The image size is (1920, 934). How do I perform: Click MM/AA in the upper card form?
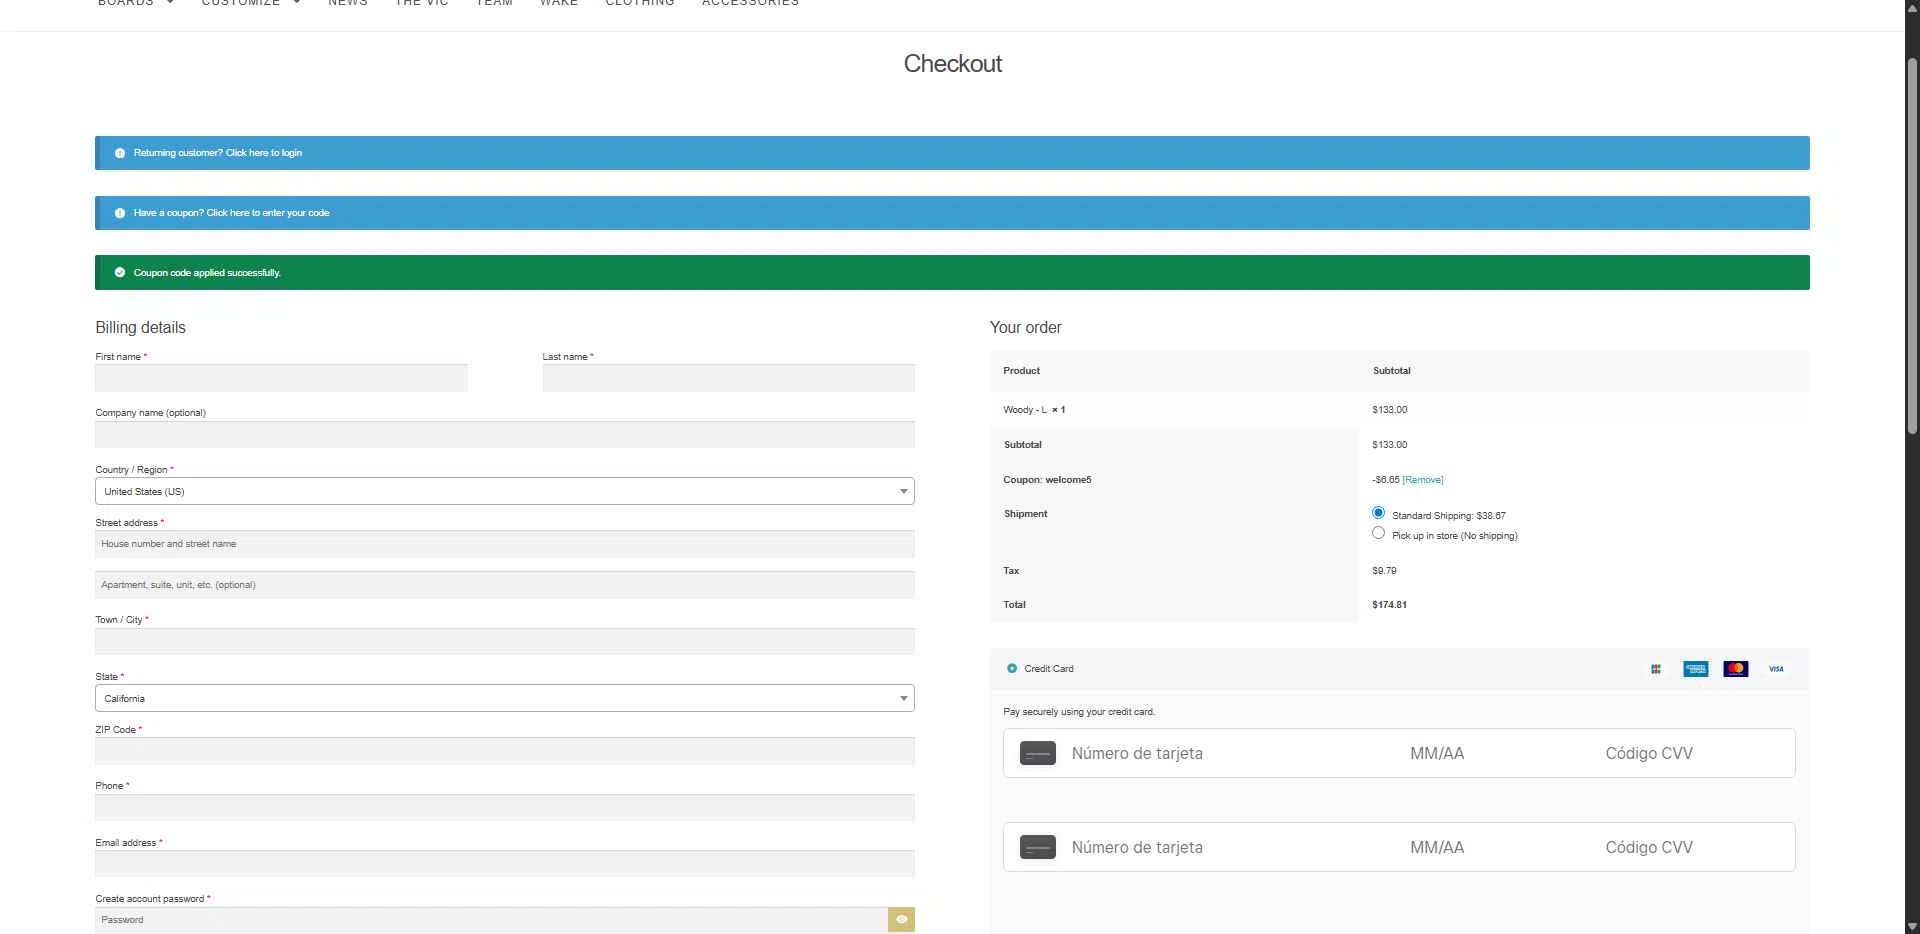[1437, 754]
